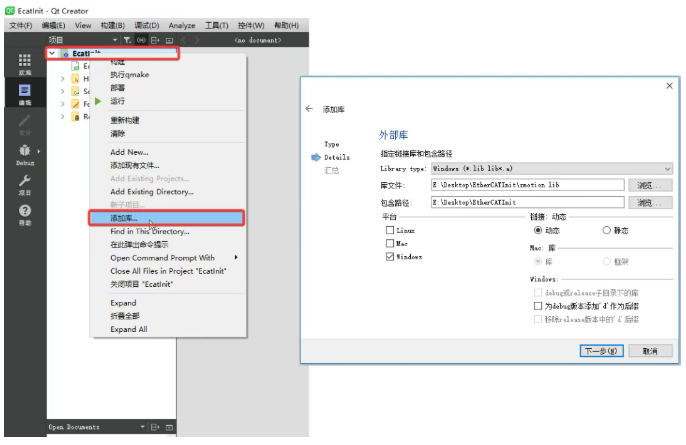686x445 pixels.
Task: Click the Resources folder icon with lock
Action: pos(75,117)
